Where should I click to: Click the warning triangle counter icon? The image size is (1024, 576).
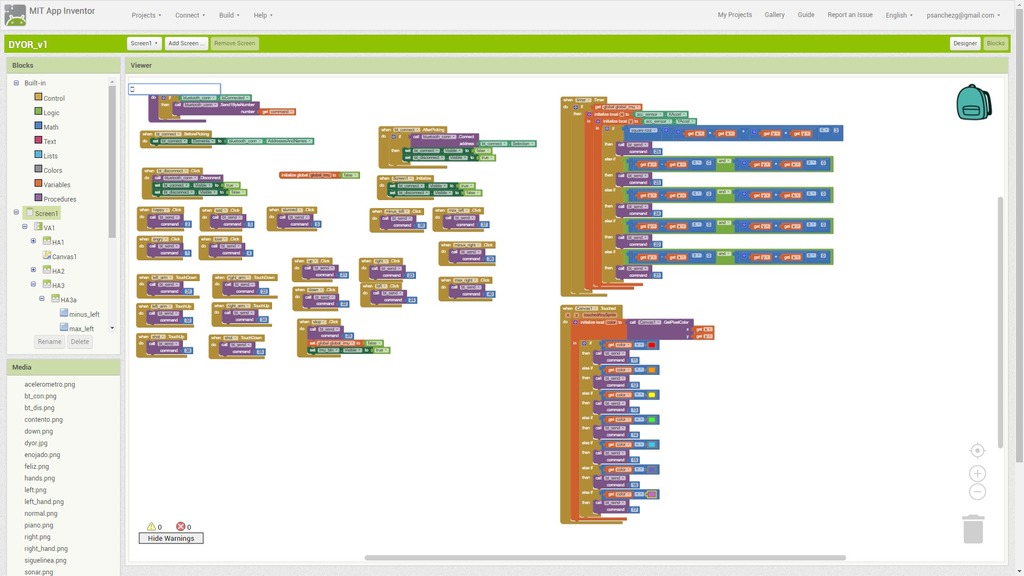tap(152, 526)
